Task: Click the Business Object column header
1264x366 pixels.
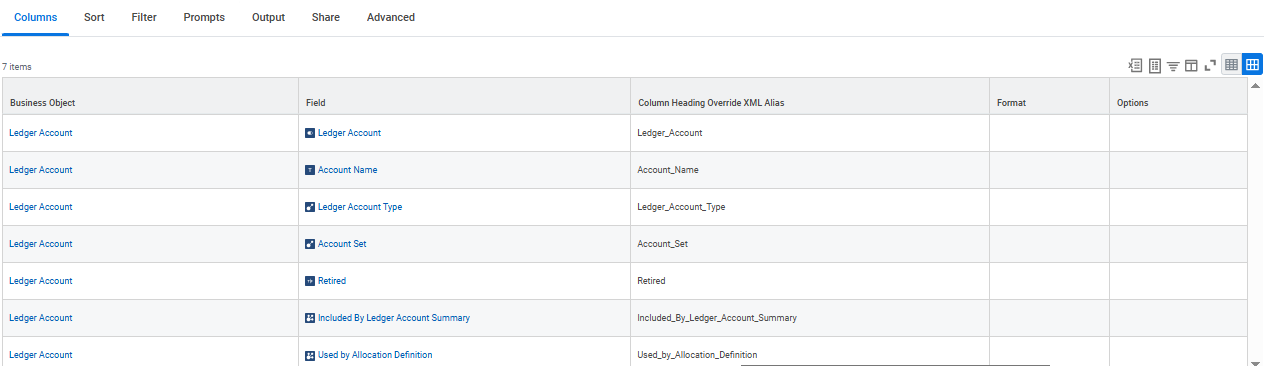Action: (x=150, y=96)
